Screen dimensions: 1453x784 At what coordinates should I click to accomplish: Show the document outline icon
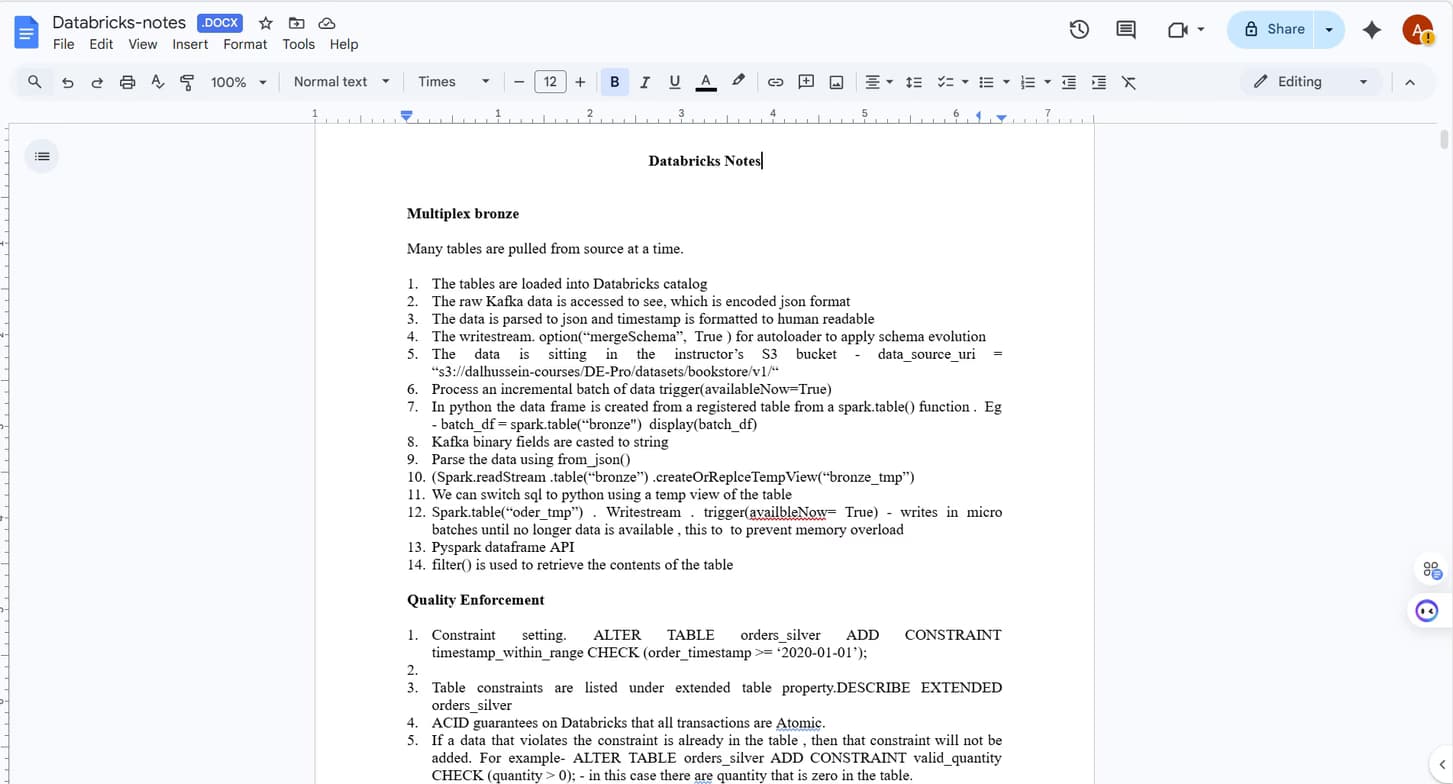[41, 156]
